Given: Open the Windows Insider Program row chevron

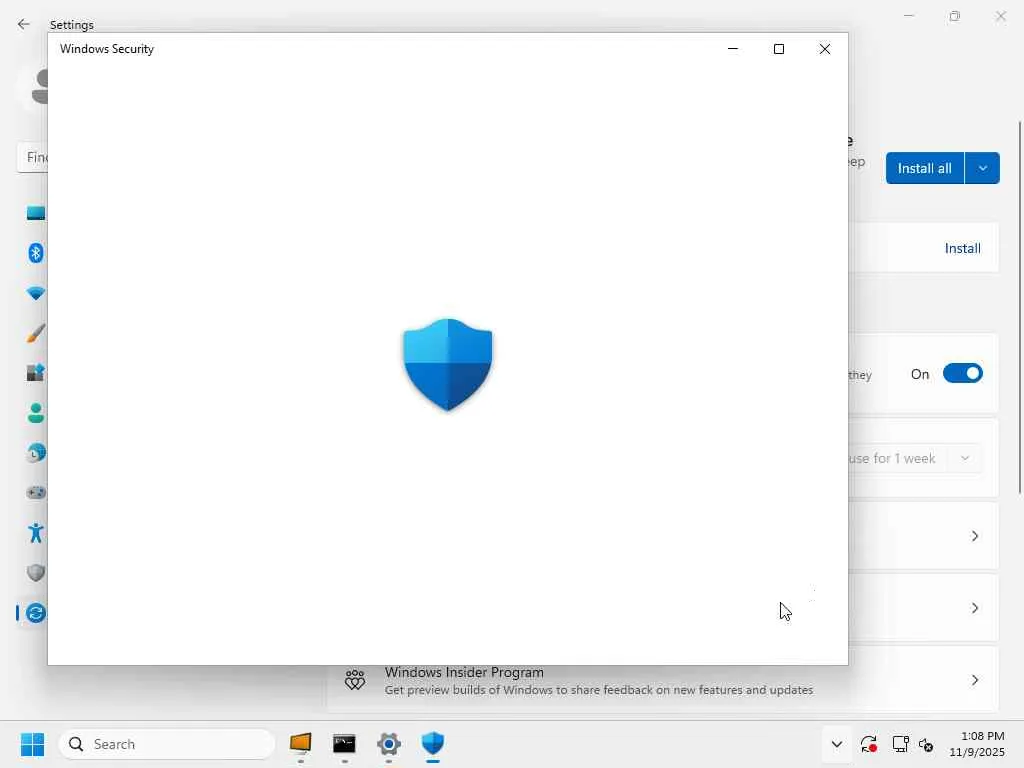Looking at the screenshot, I should [x=974, y=680].
